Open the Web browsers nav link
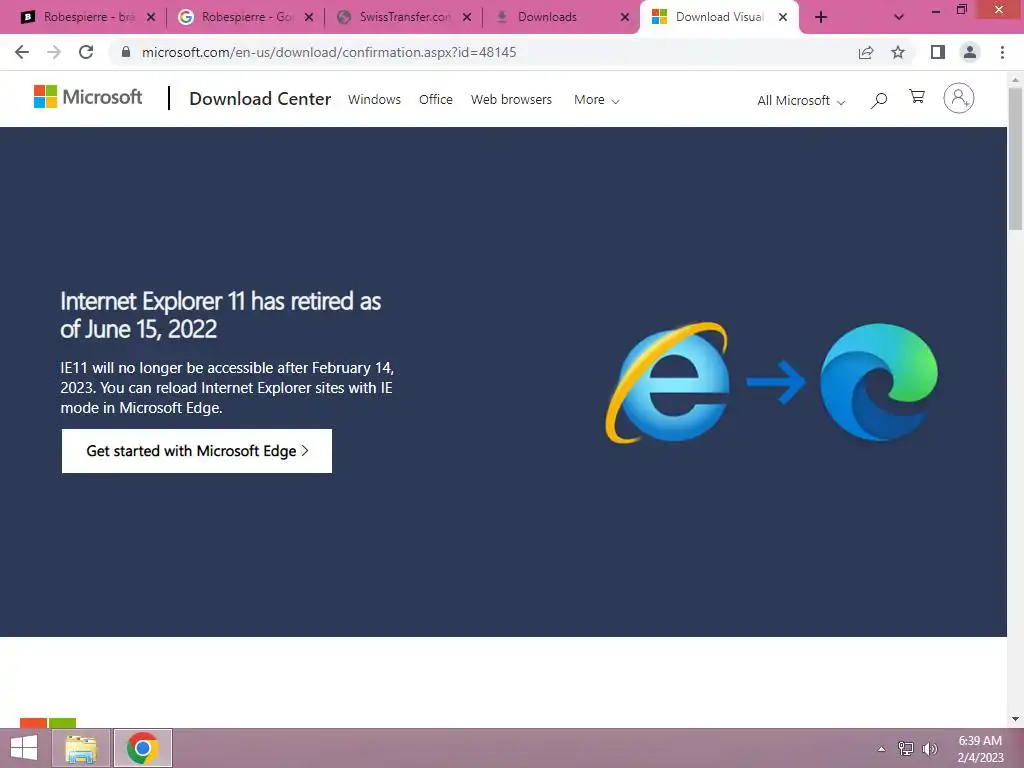1024x768 pixels. (x=511, y=99)
